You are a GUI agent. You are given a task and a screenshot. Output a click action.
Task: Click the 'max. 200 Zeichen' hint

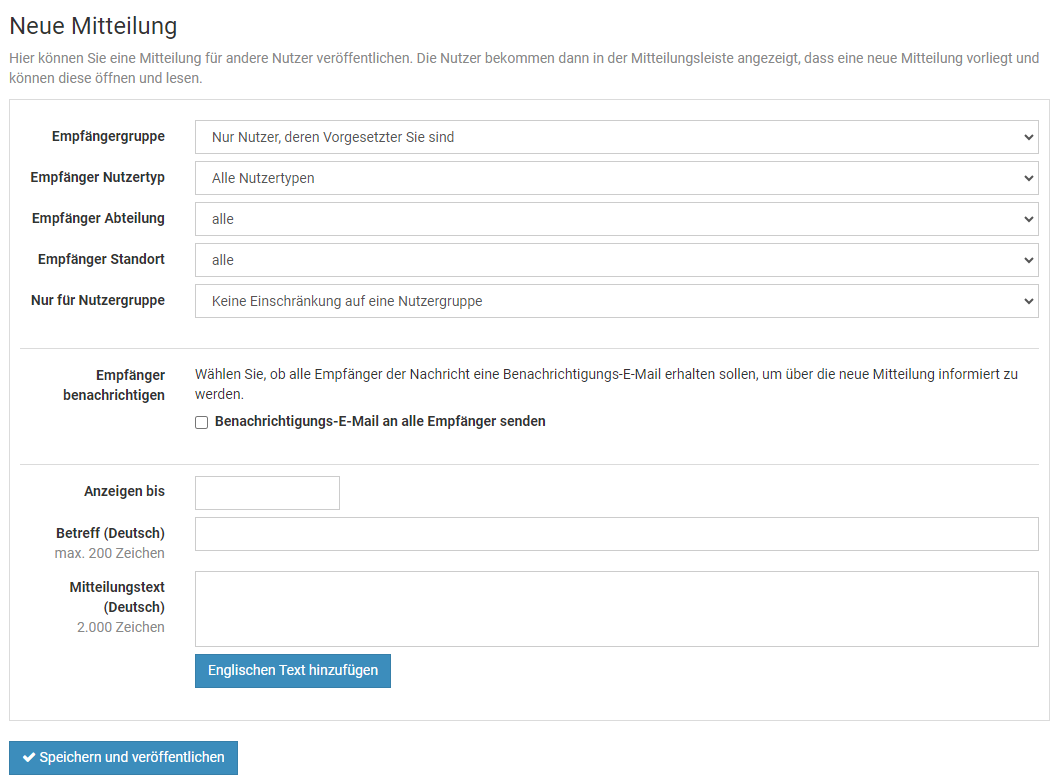tap(110, 553)
